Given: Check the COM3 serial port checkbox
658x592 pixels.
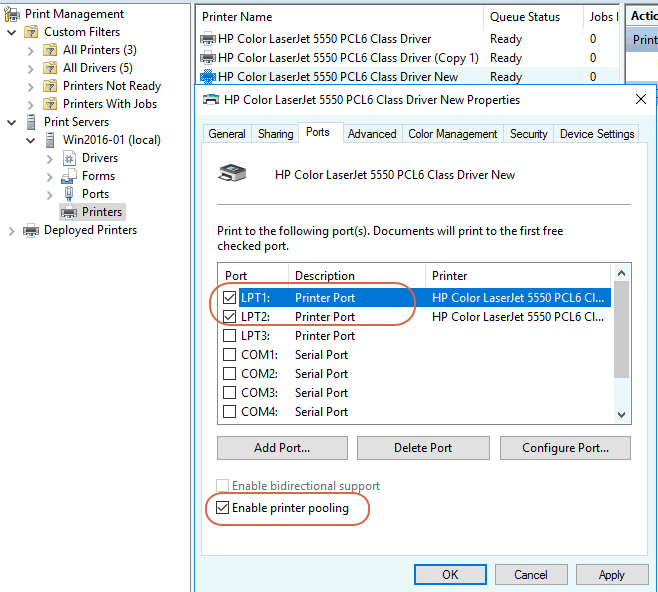Looking at the screenshot, I should [230, 393].
